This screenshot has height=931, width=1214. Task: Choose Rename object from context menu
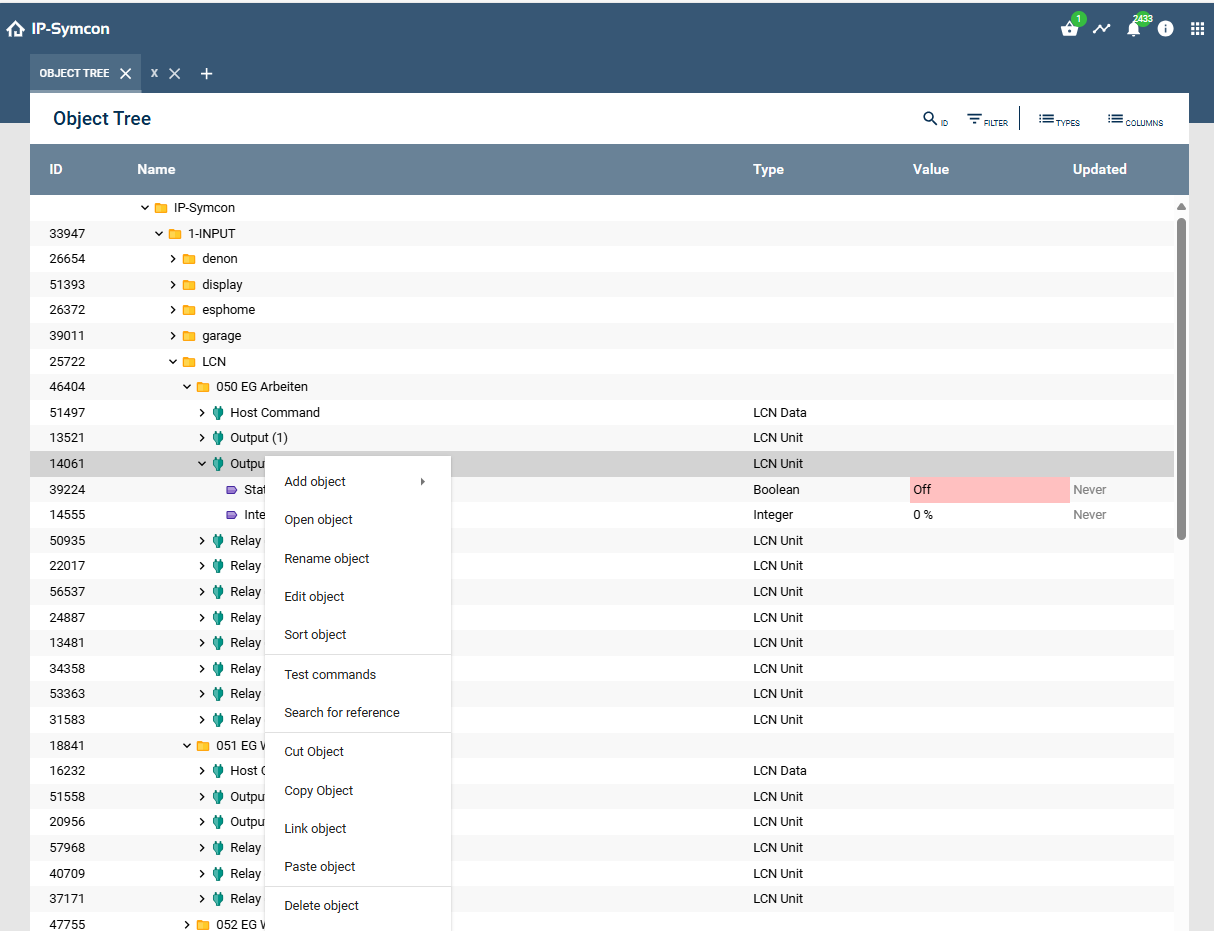[357, 559]
